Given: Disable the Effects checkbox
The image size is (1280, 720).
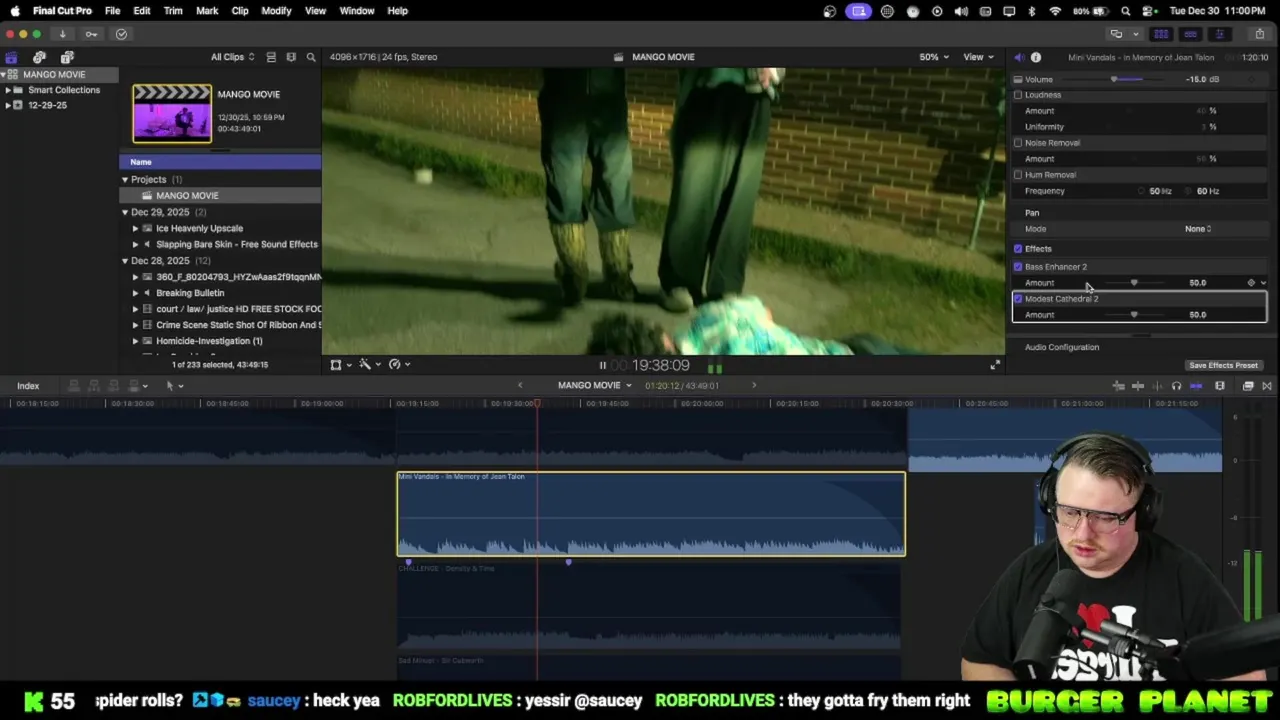Looking at the screenshot, I should pyautogui.click(x=1018, y=249).
